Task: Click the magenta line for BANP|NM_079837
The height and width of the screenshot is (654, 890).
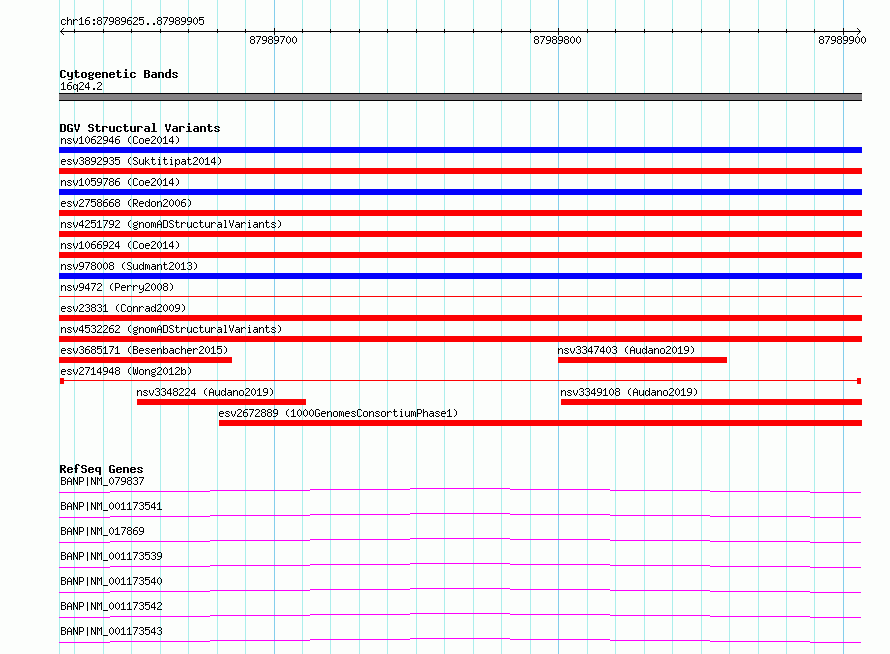Action: 460,490
